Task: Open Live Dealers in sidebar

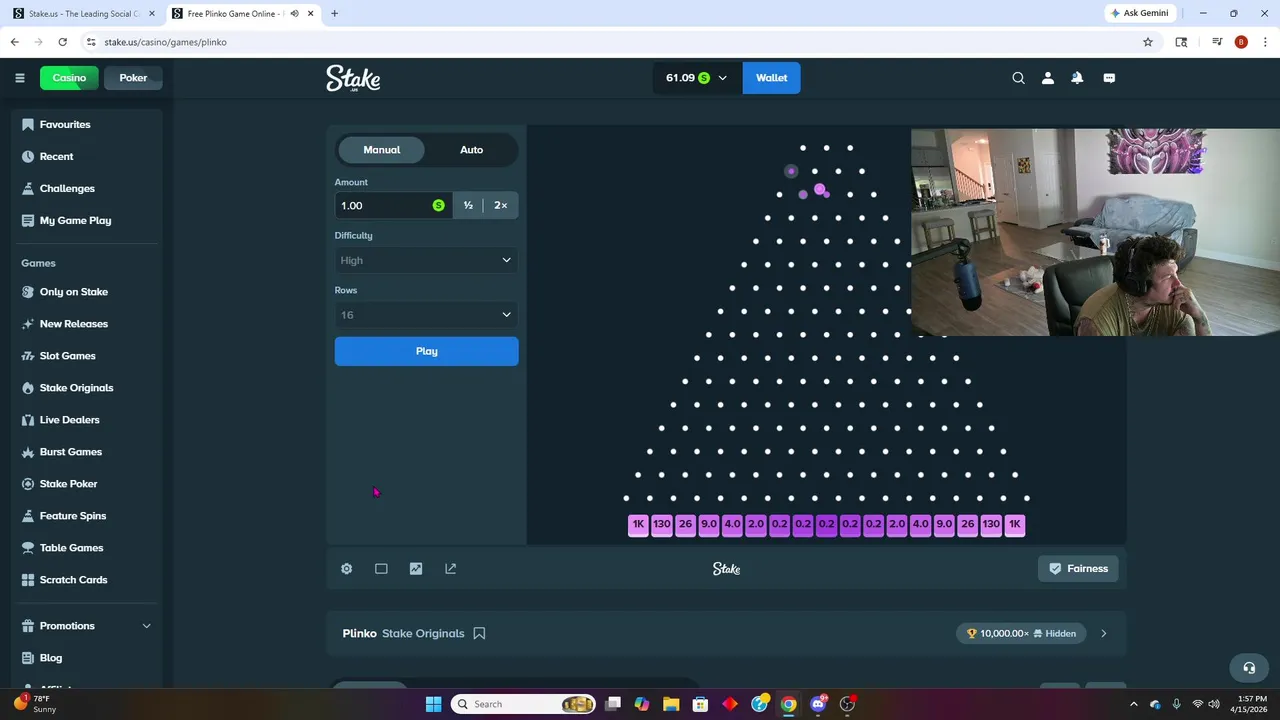Action: coord(87,420)
